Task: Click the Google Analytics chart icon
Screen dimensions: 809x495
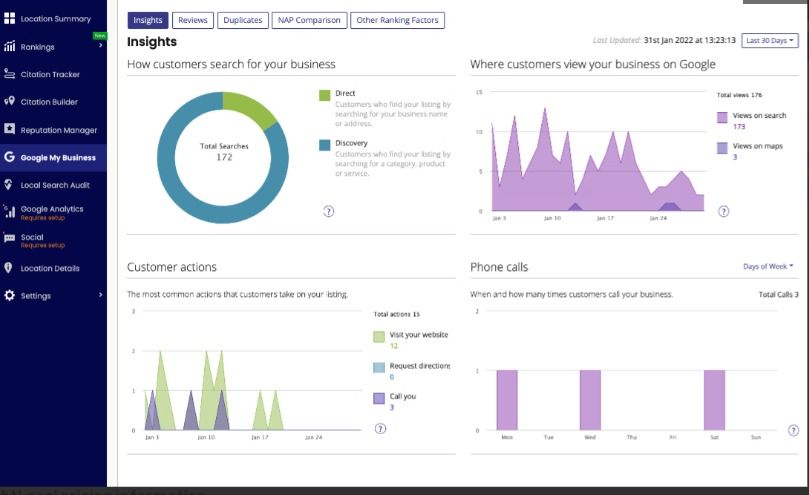Action: (x=9, y=211)
